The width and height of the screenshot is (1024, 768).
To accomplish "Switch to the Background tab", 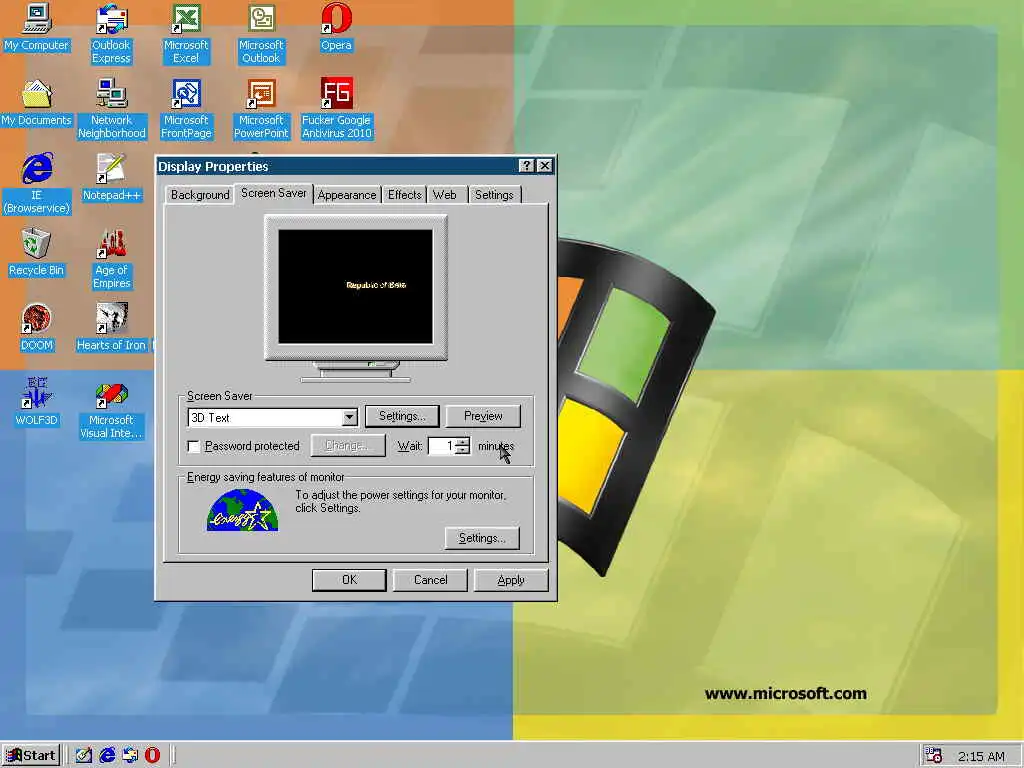I will tap(200, 195).
